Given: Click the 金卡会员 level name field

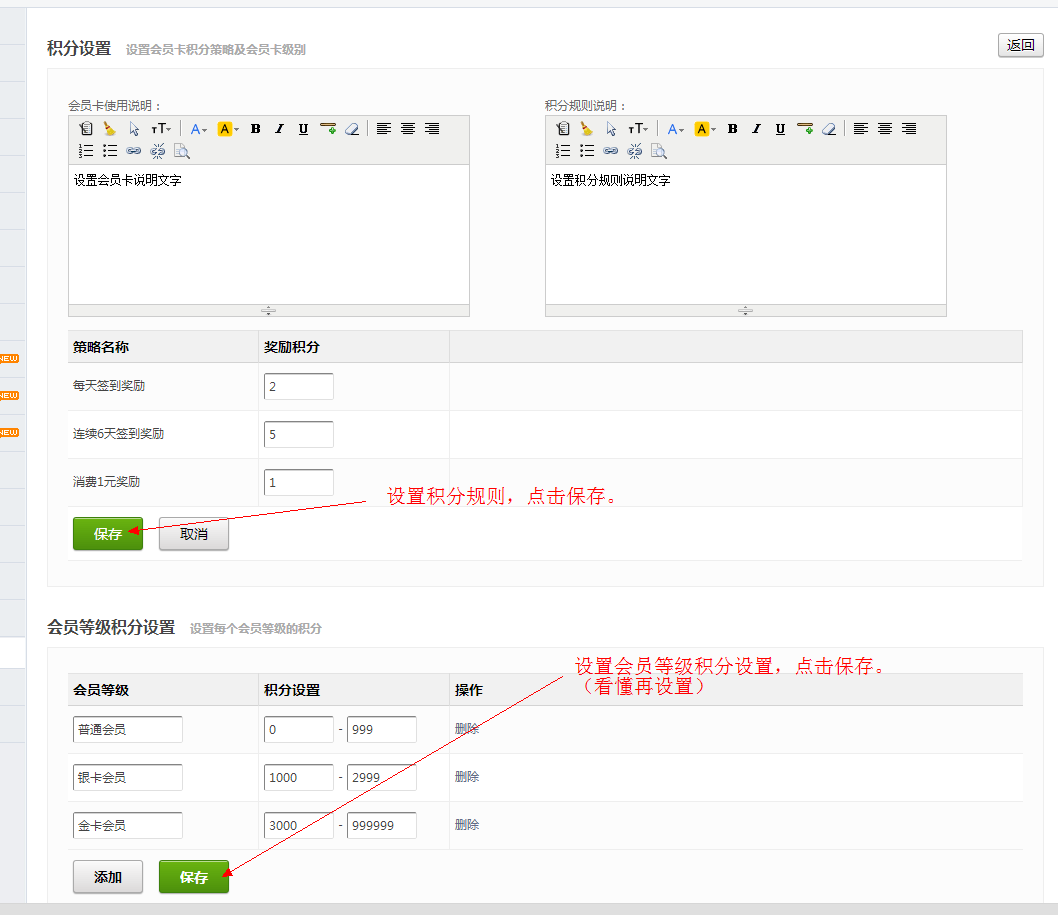Looking at the screenshot, I should pyautogui.click(x=127, y=825).
